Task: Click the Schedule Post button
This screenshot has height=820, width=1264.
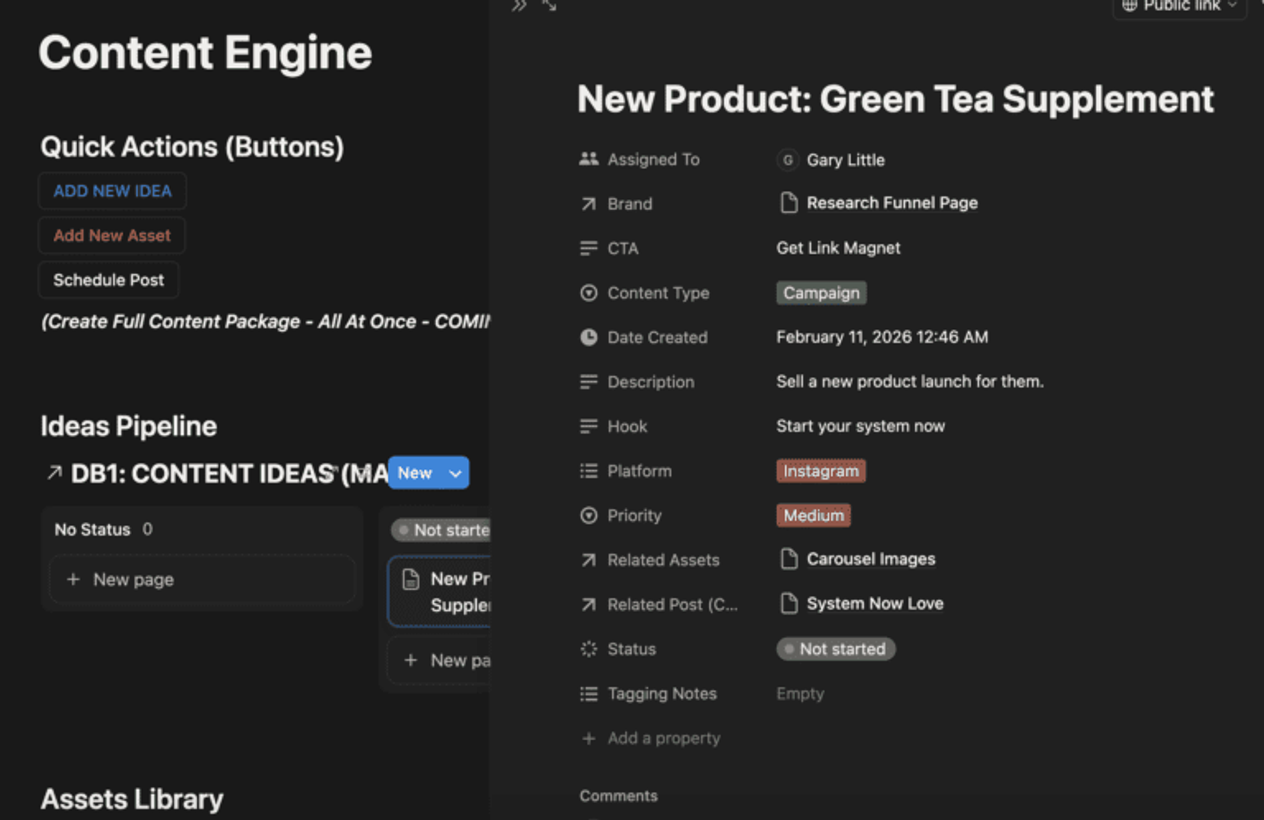Action: pyautogui.click(x=108, y=280)
